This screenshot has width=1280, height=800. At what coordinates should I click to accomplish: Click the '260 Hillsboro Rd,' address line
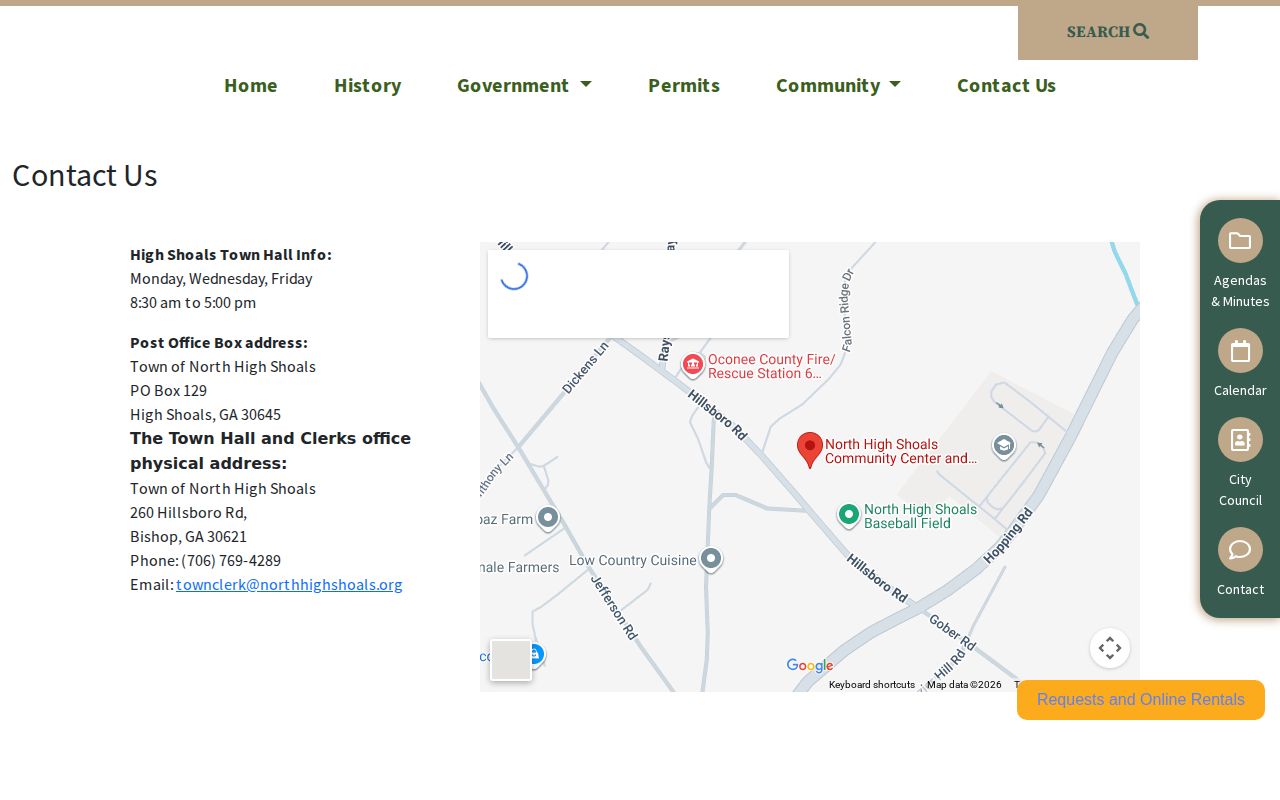[188, 512]
